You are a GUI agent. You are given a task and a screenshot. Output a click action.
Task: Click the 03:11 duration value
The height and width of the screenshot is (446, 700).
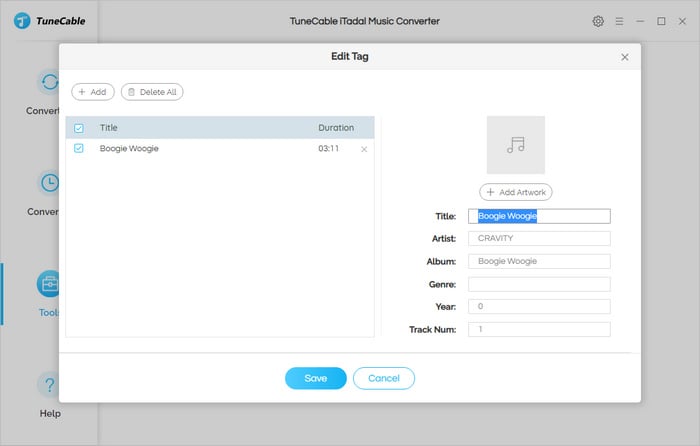[x=328, y=149]
